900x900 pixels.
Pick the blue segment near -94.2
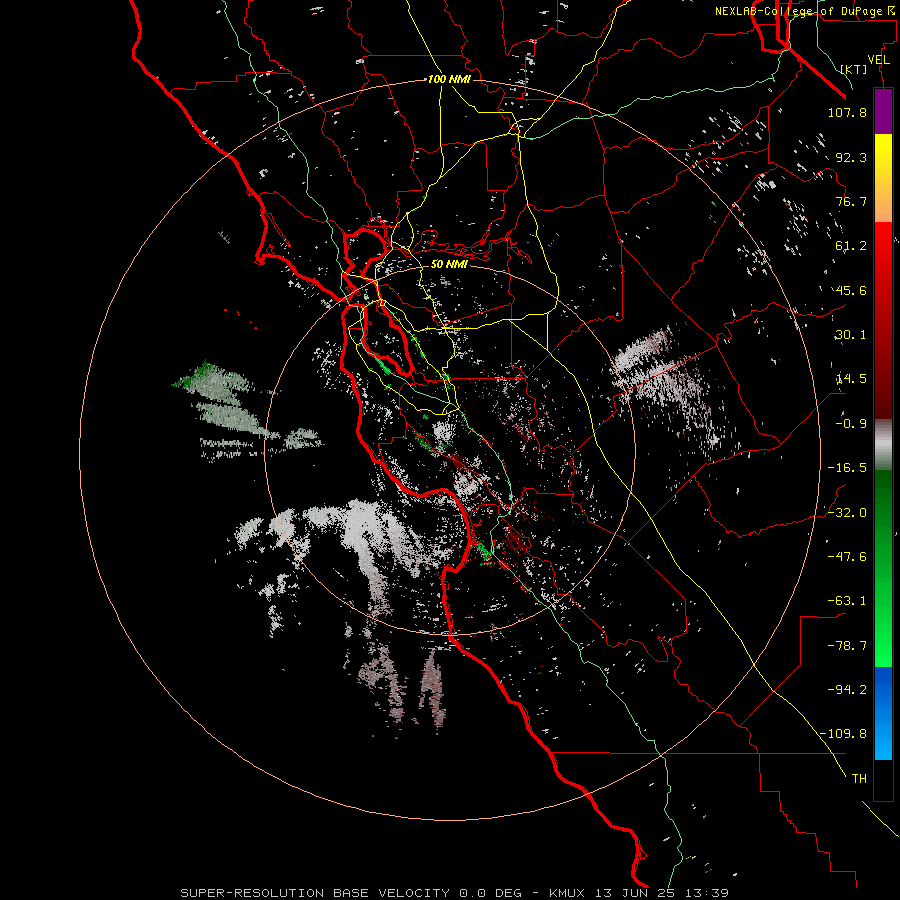tap(883, 689)
